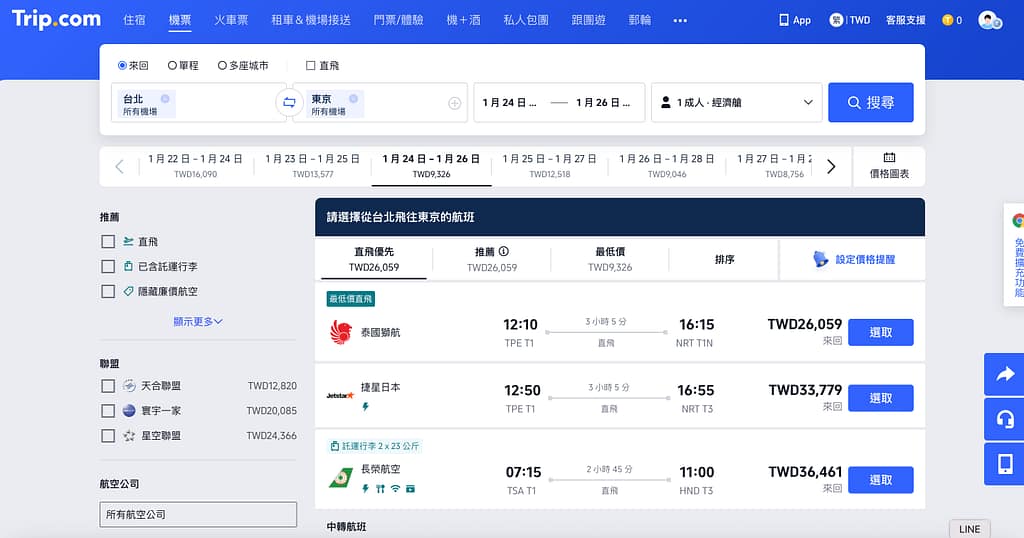Show previous dates in the date strip
Image resolution: width=1024 pixels, height=538 pixels.
click(120, 166)
